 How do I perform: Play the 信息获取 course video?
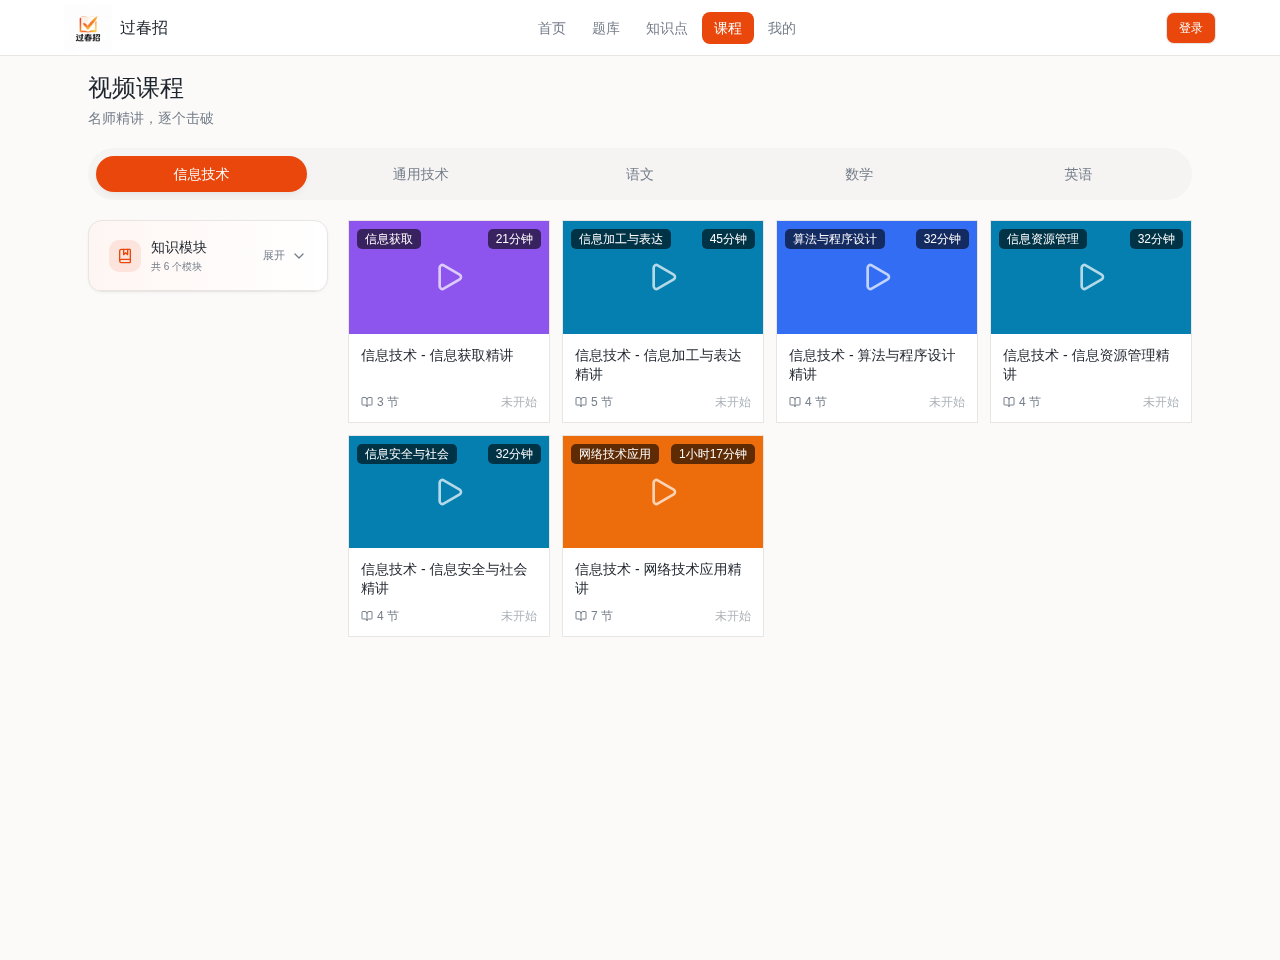[449, 277]
